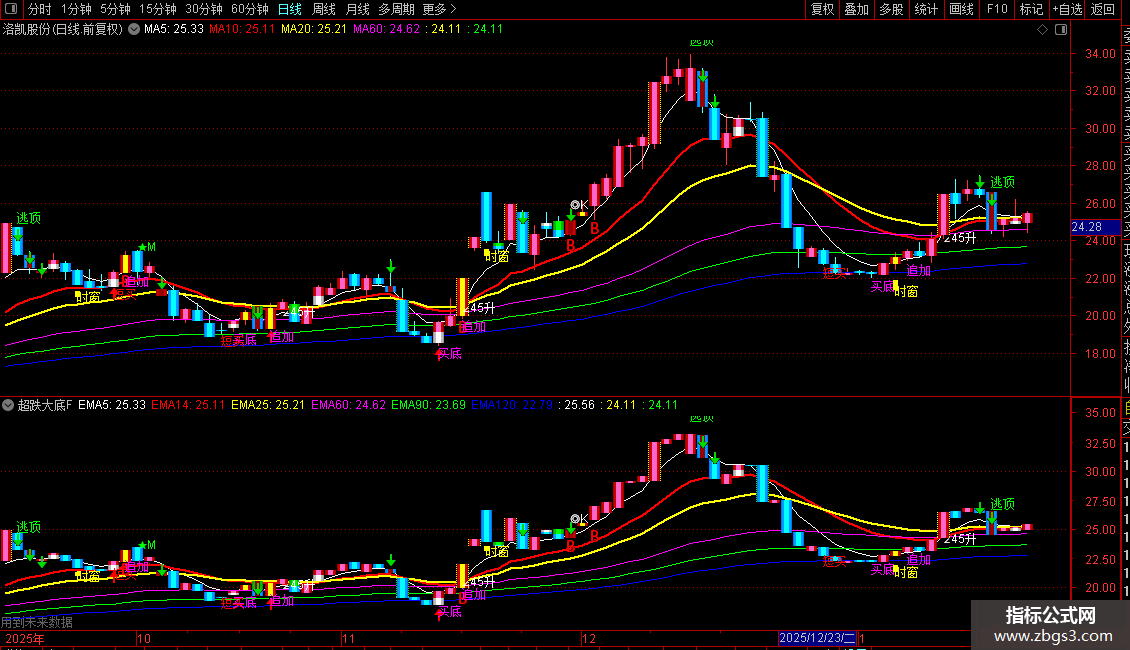Click MA10: 25.11 value label

pyautogui.click(x=242, y=30)
